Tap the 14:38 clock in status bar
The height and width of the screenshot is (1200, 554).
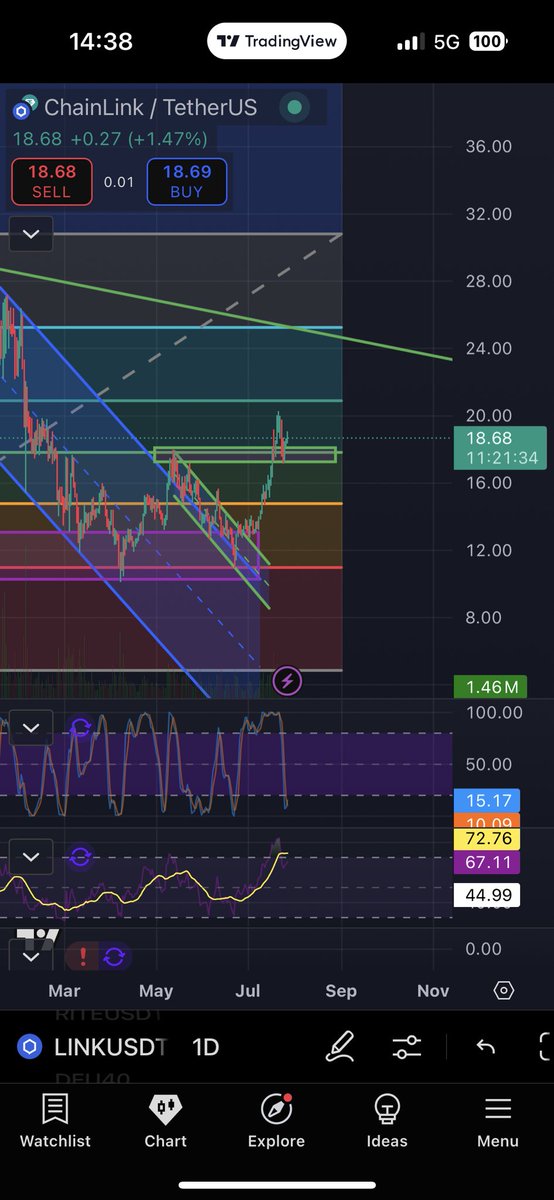point(100,42)
